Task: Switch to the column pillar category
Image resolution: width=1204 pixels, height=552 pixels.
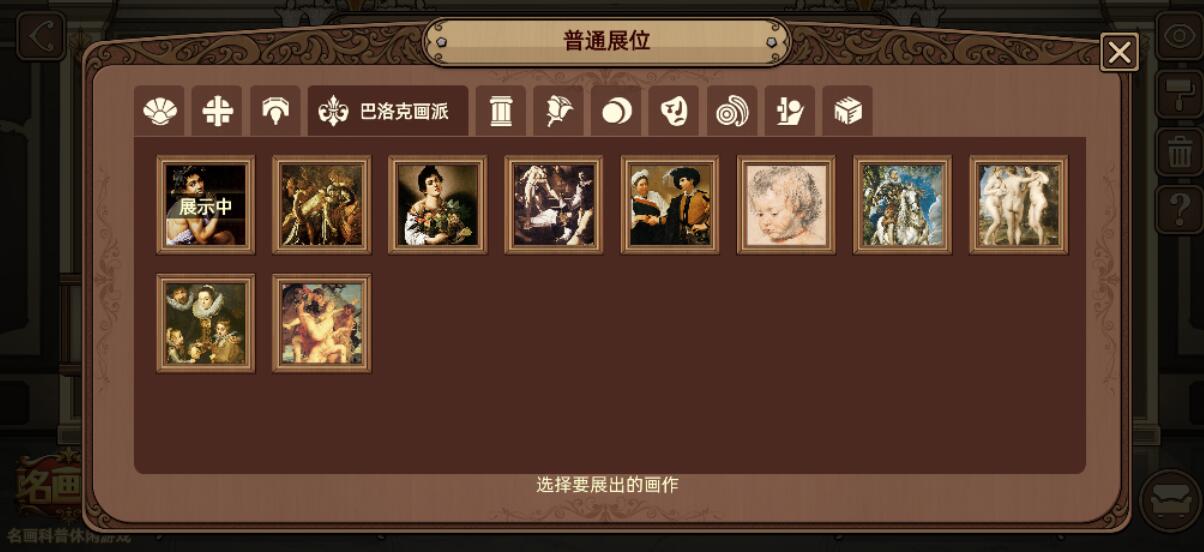Action: click(501, 112)
